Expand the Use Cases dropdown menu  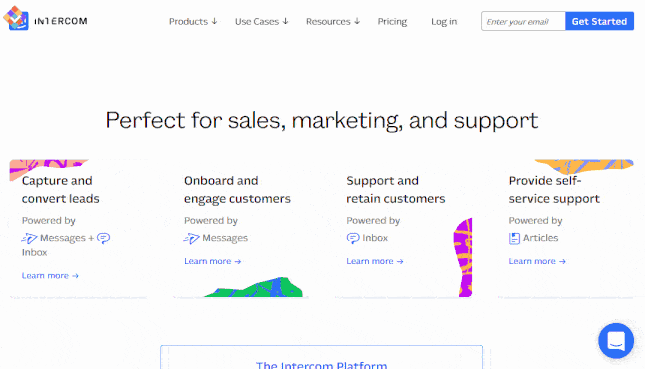(262, 21)
